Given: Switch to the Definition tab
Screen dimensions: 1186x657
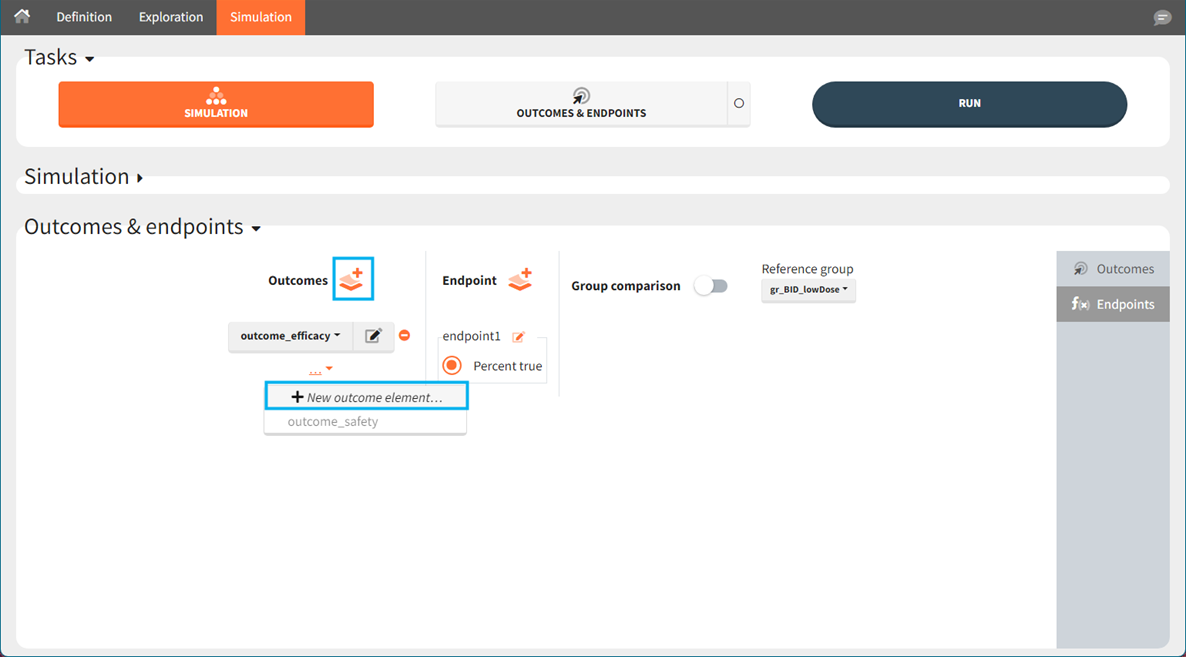Looking at the screenshot, I should (x=84, y=17).
